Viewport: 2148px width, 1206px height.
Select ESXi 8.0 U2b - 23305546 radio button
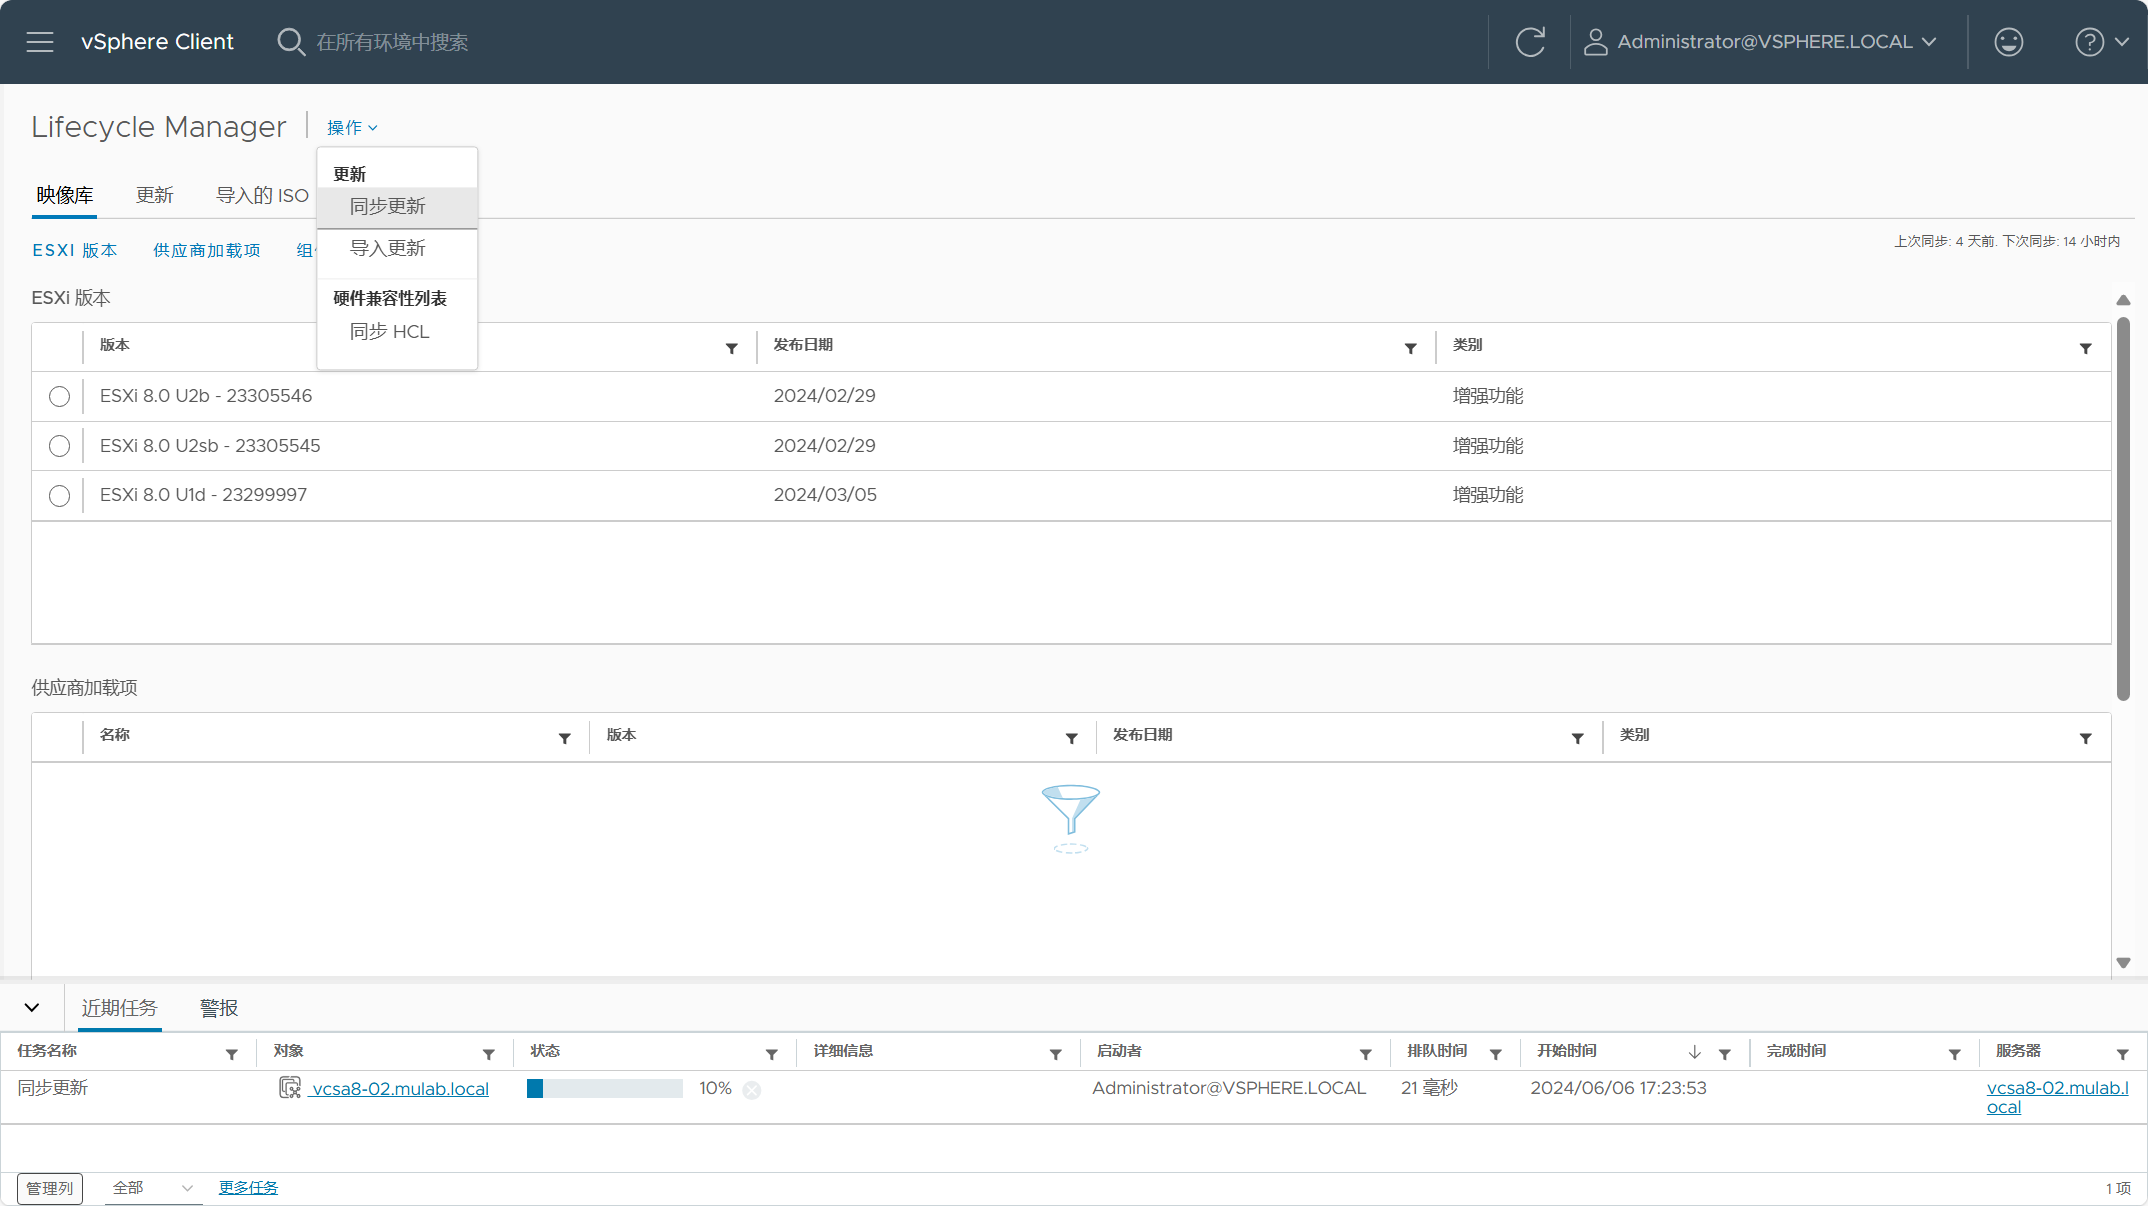(x=59, y=397)
